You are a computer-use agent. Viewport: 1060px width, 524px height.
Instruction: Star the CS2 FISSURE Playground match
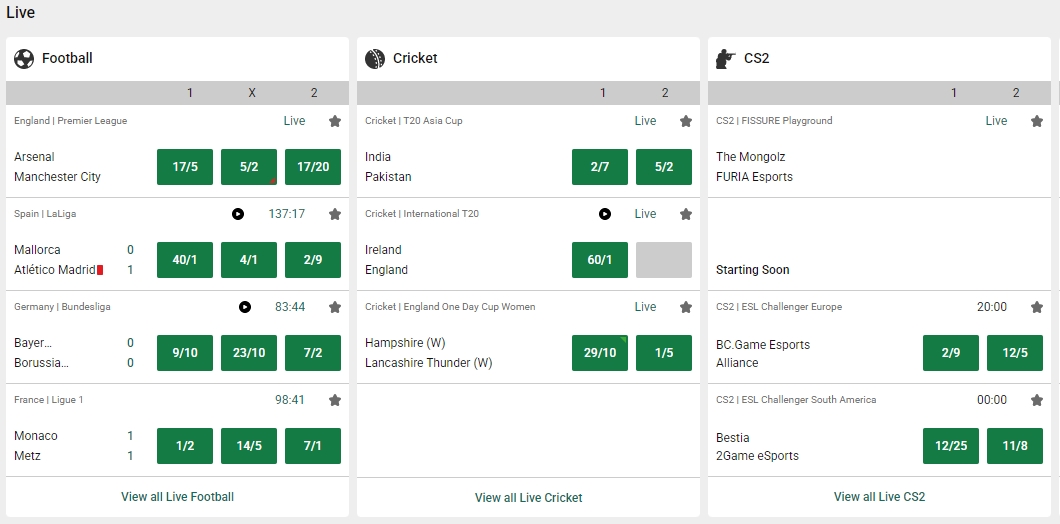[1037, 121]
